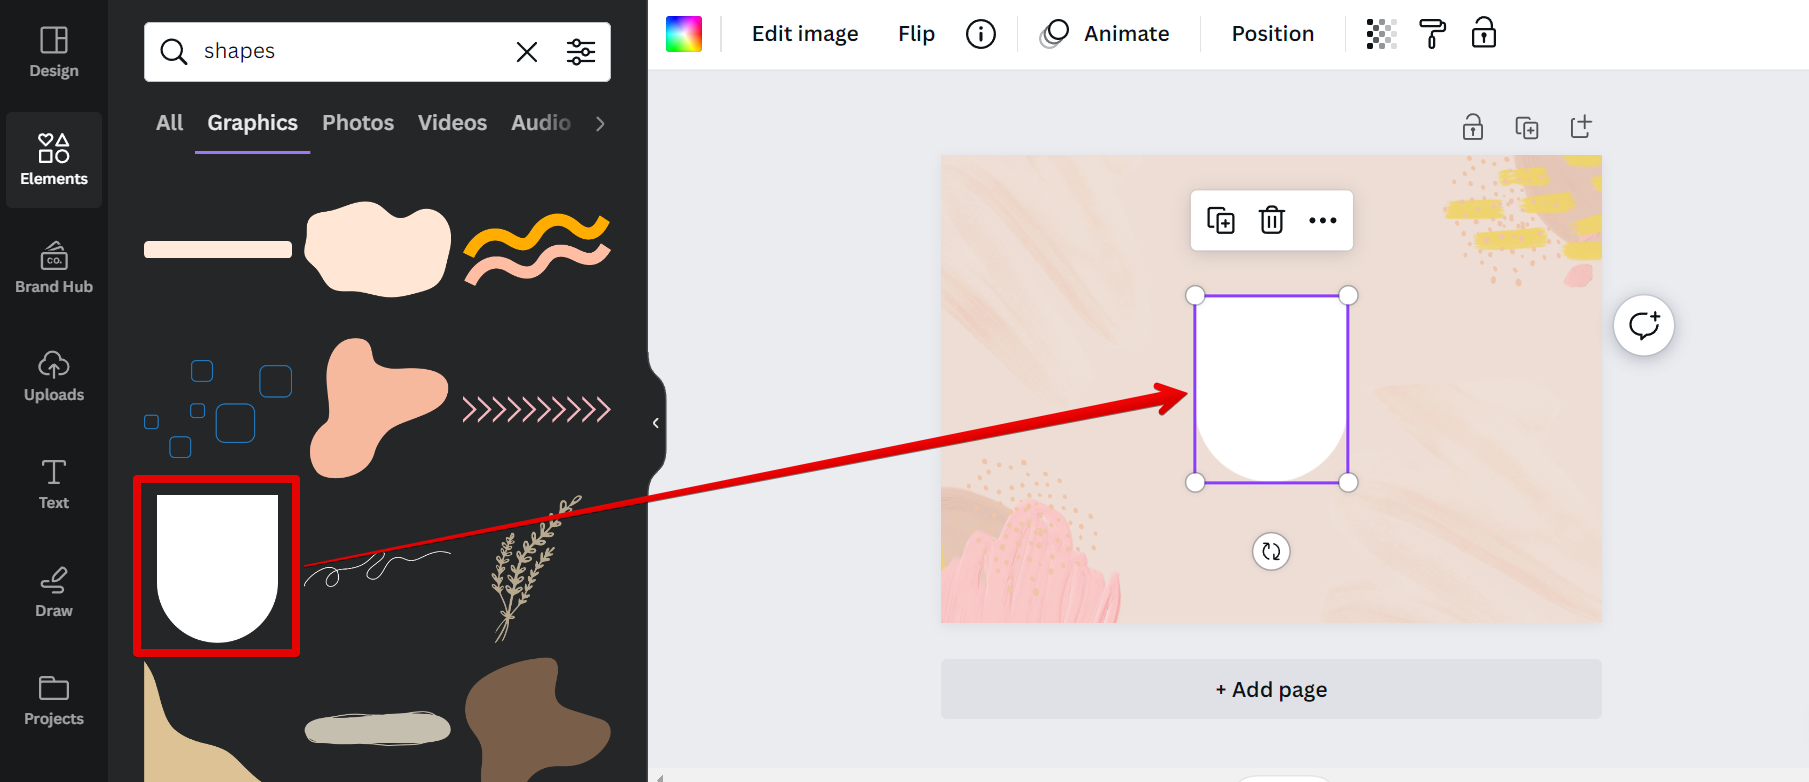The width and height of the screenshot is (1809, 782).
Task: Open the Brand Hub panel
Action: coord(54,268)
